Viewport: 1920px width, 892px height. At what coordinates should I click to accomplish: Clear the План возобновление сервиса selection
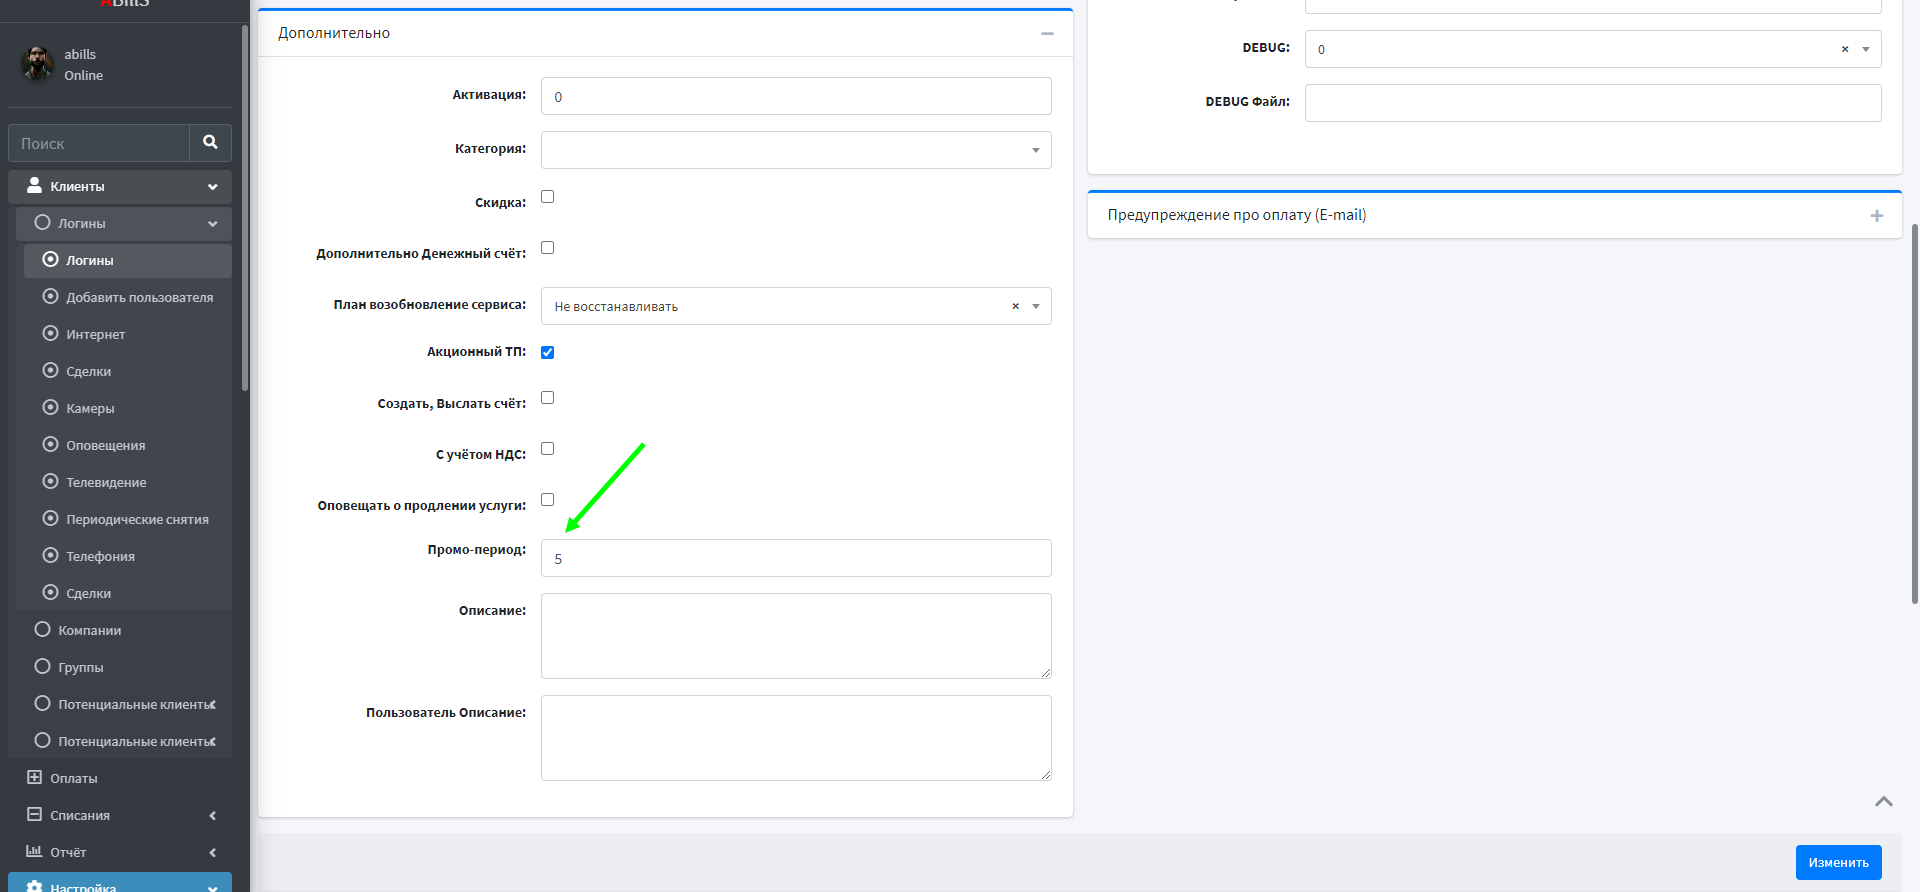point(1015,306)
